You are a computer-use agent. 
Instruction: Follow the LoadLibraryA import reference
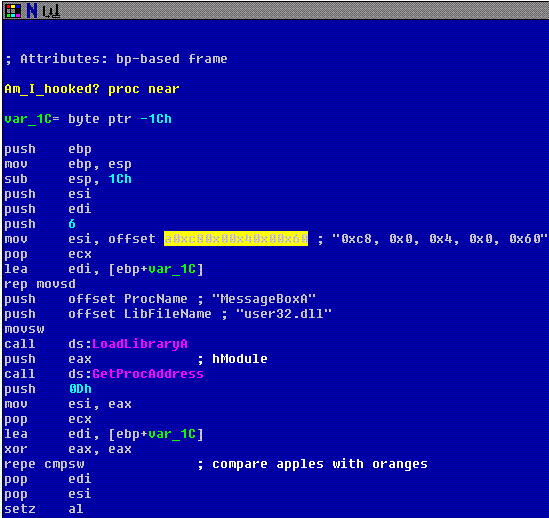click(140, 344)
